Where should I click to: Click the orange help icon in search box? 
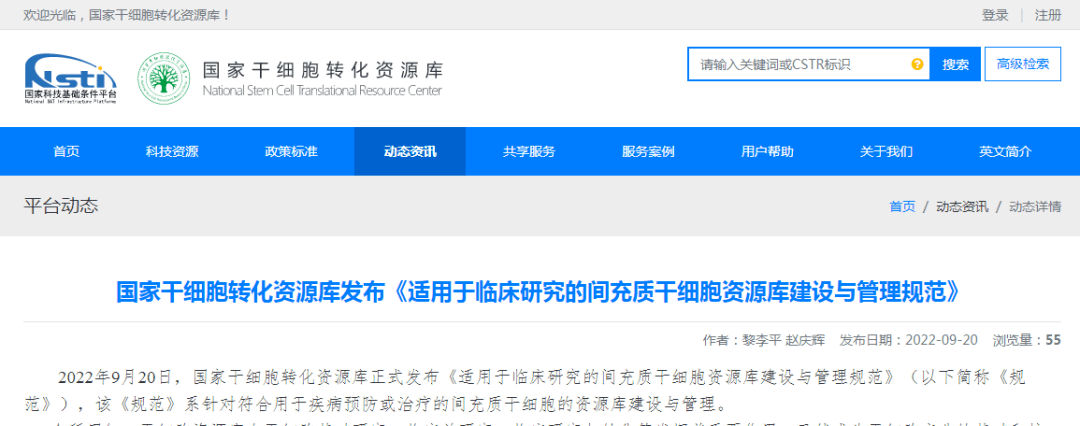click(917, 64)
